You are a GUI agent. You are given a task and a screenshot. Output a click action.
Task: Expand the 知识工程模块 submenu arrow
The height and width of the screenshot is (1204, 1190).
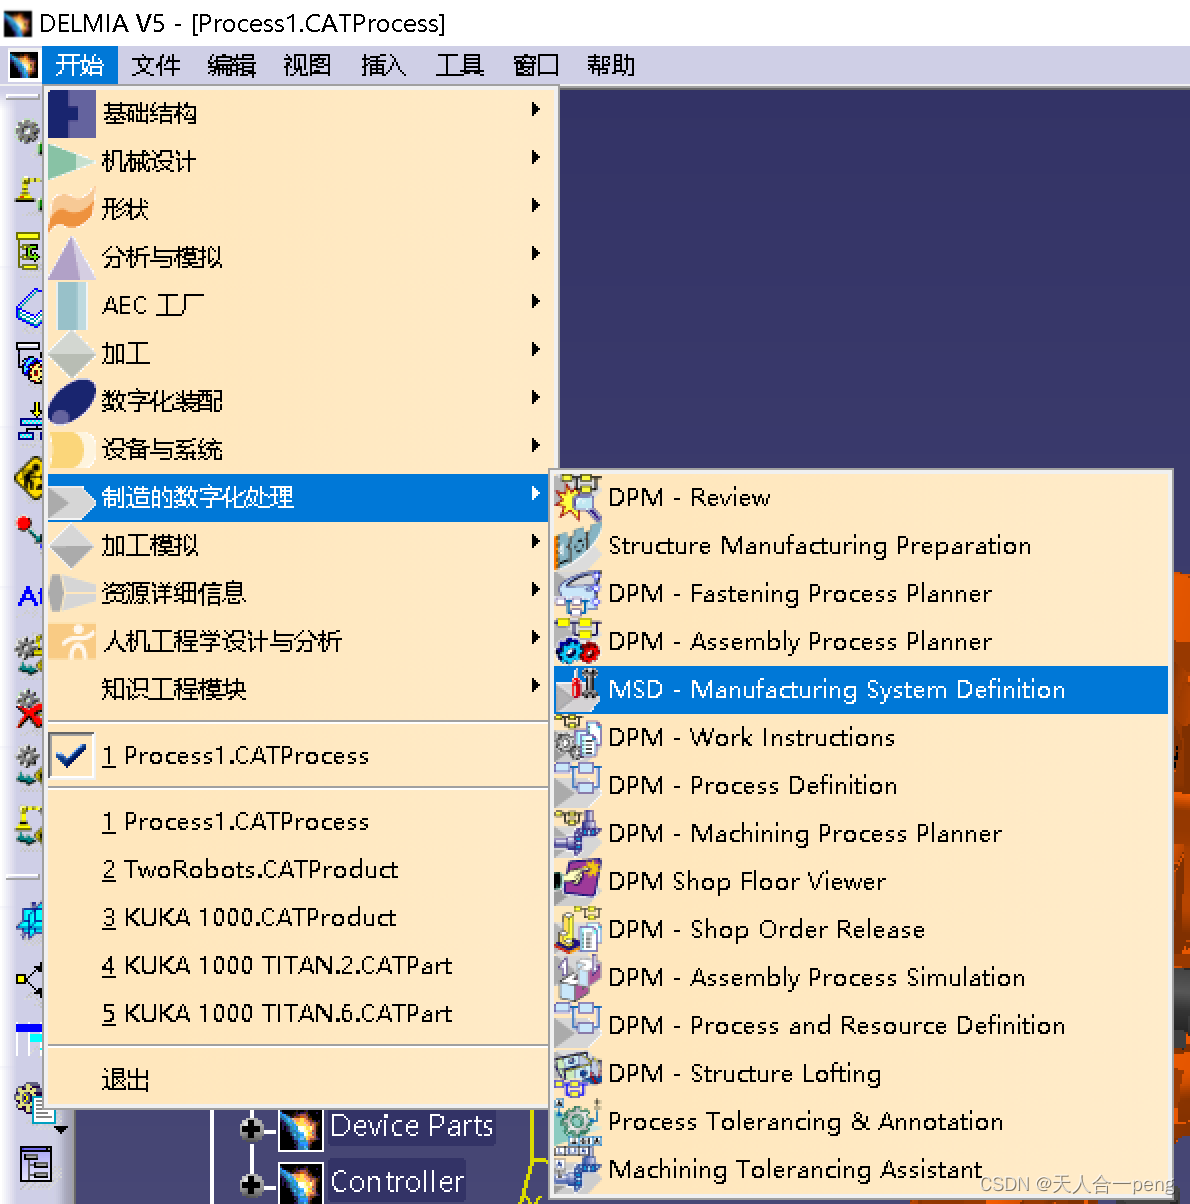[x=536, y=685]
